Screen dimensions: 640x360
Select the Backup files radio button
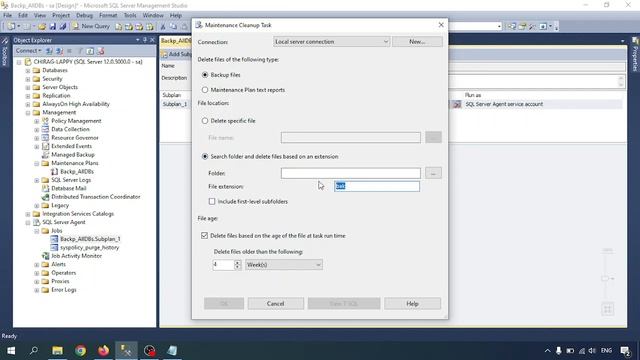(x=205, y=75)
